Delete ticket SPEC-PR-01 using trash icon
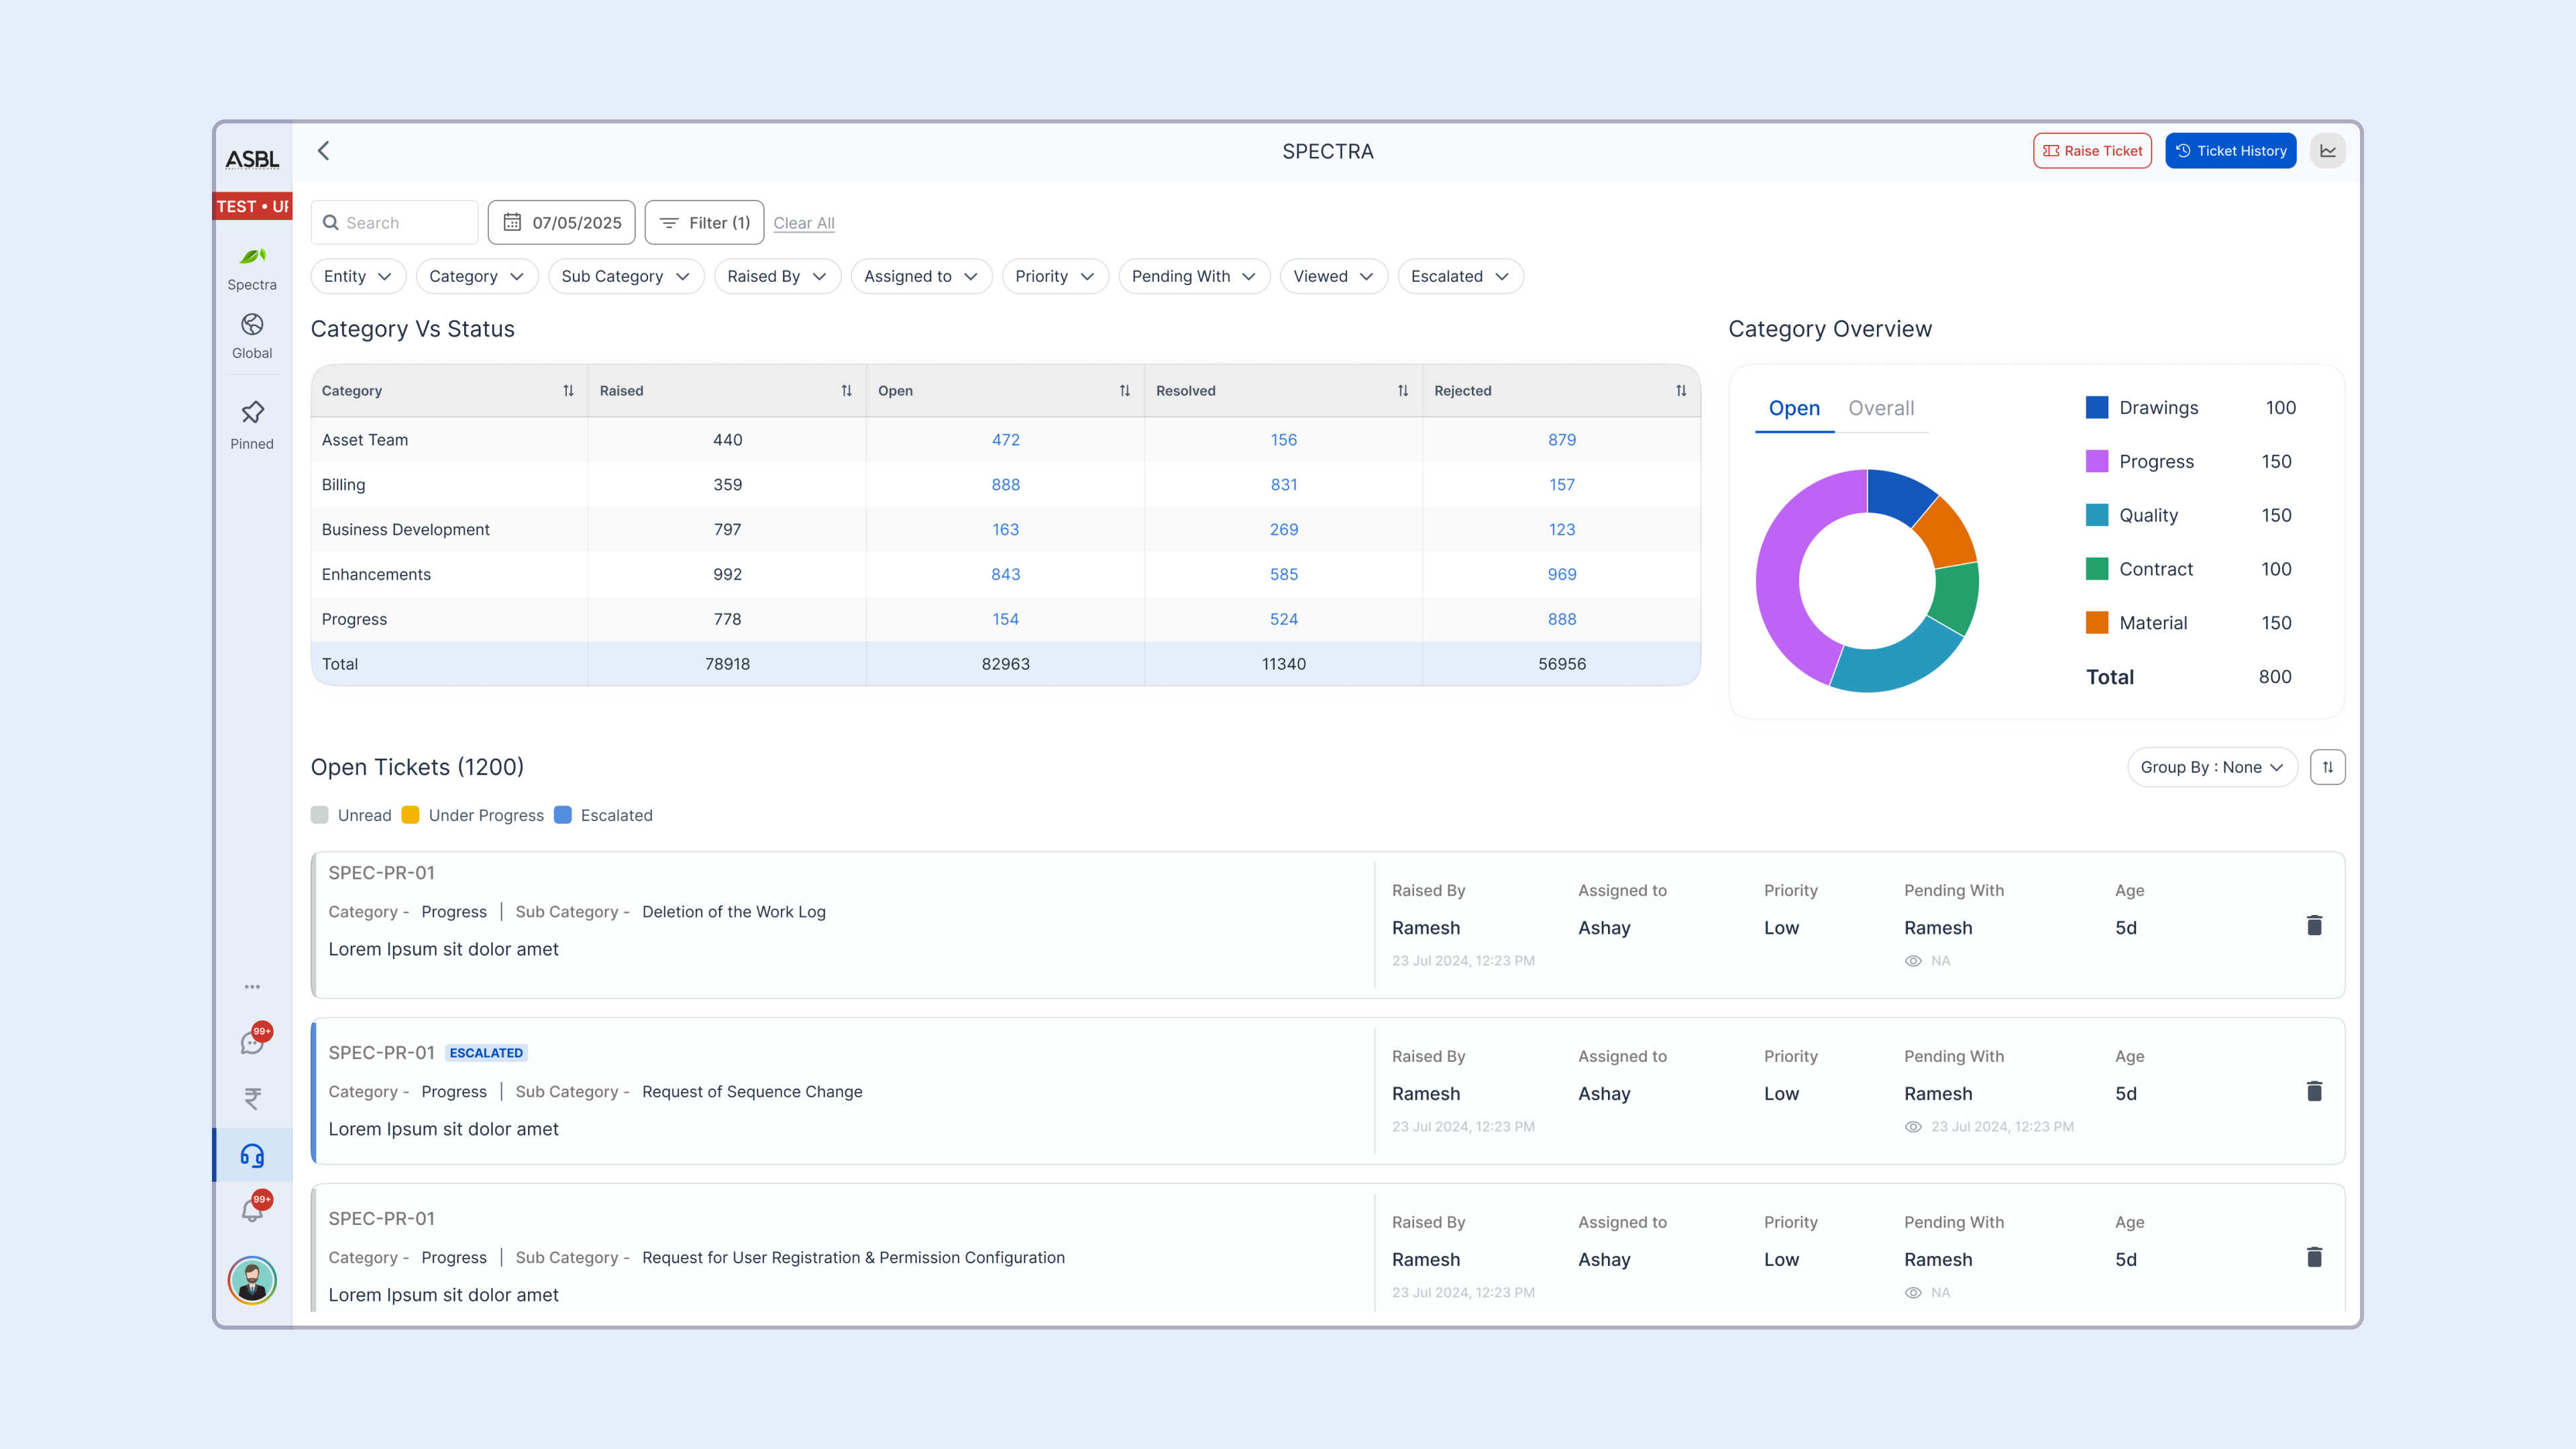 (x=2315, y=925)
